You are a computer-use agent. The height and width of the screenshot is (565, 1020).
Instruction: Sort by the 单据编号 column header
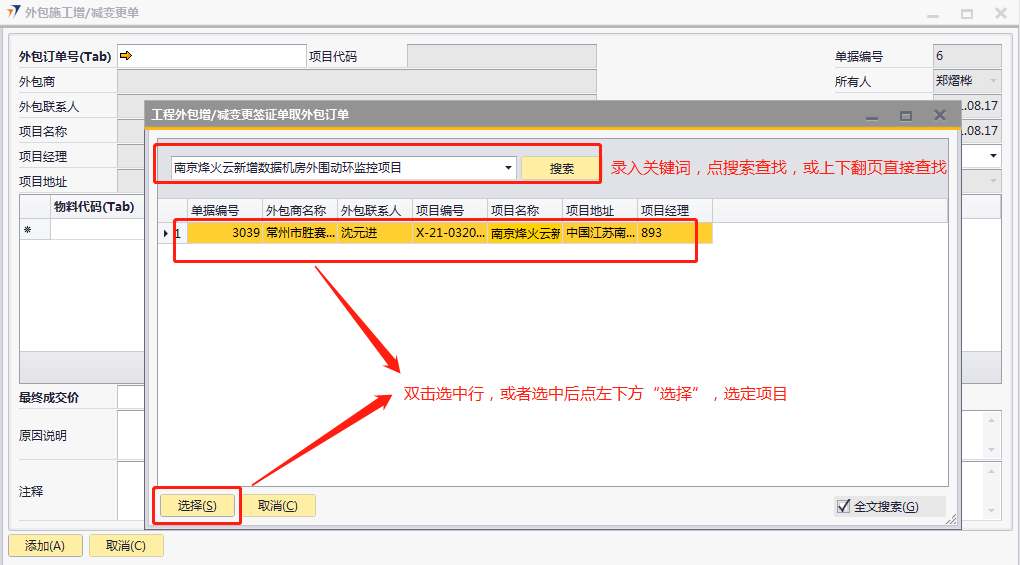[224, 210]
